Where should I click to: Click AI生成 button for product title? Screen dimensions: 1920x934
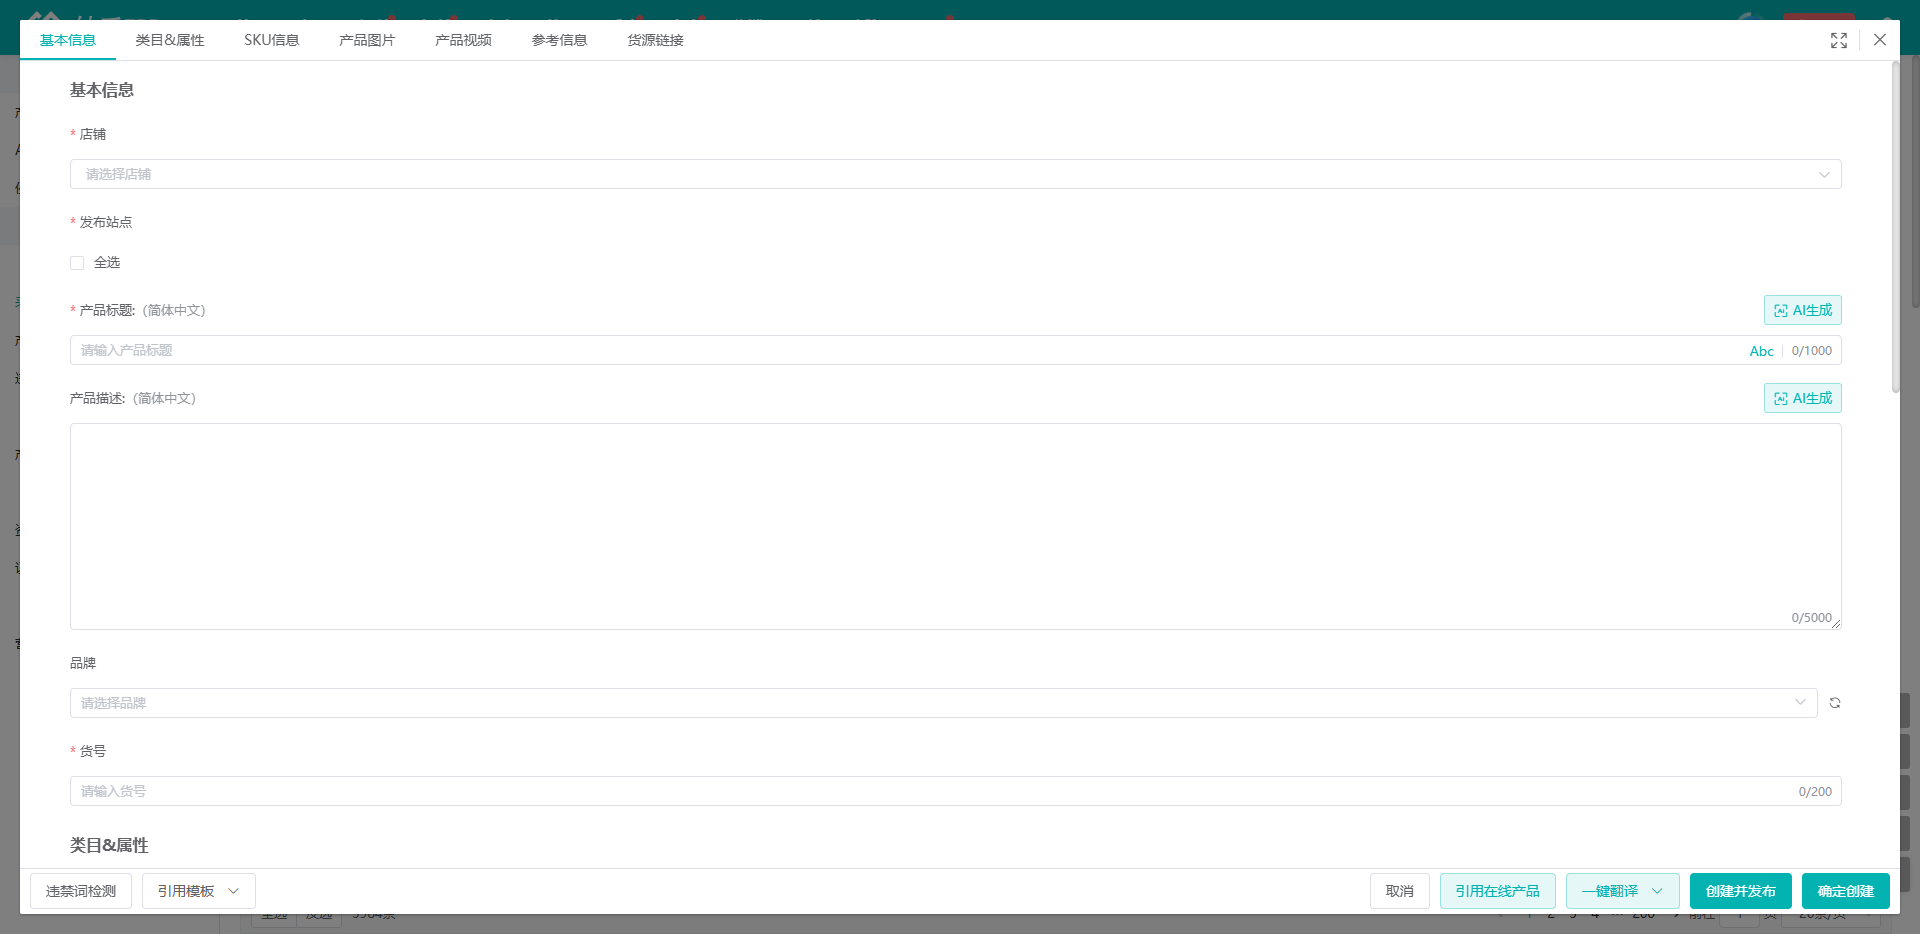pos(1802,310)
